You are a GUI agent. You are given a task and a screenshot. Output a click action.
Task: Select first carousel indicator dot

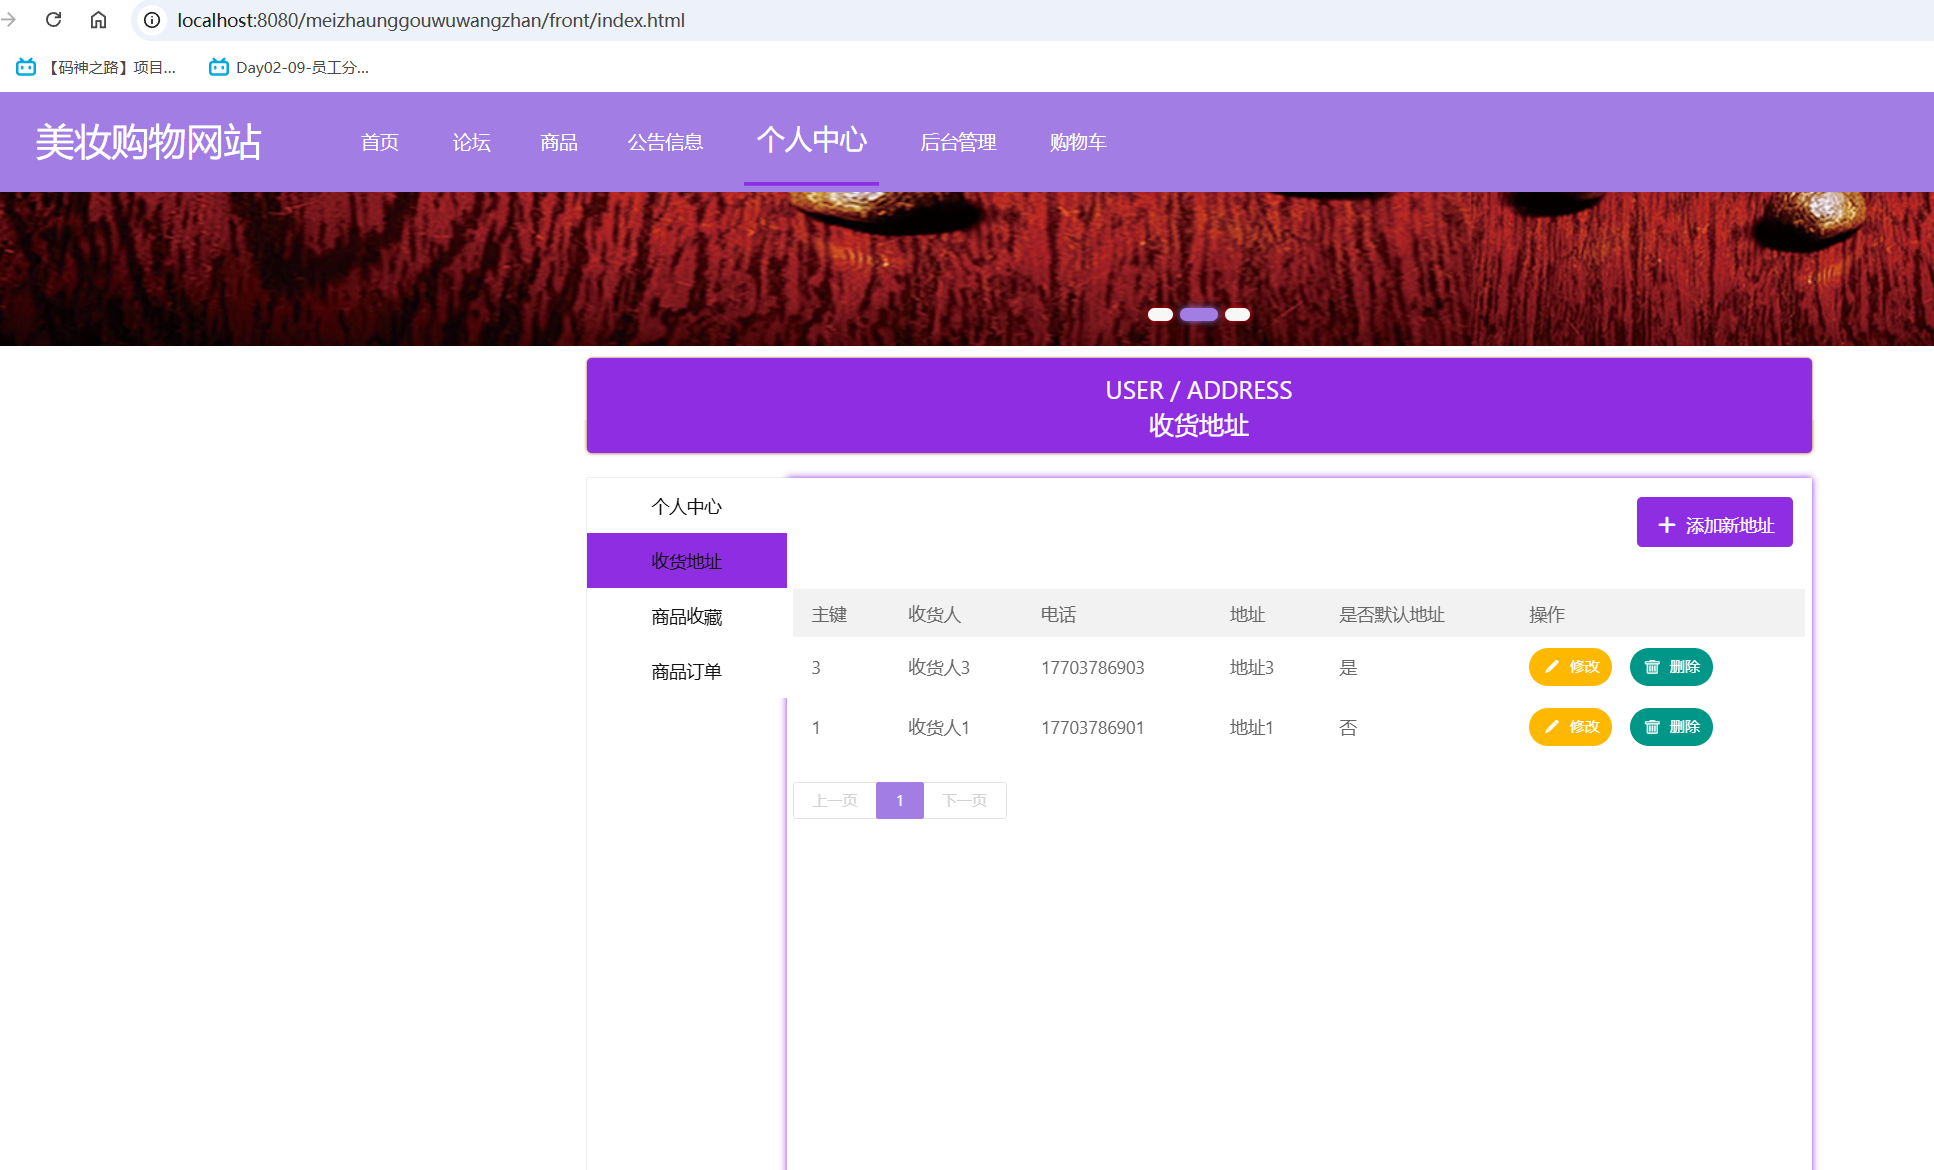click(1160, 314)
